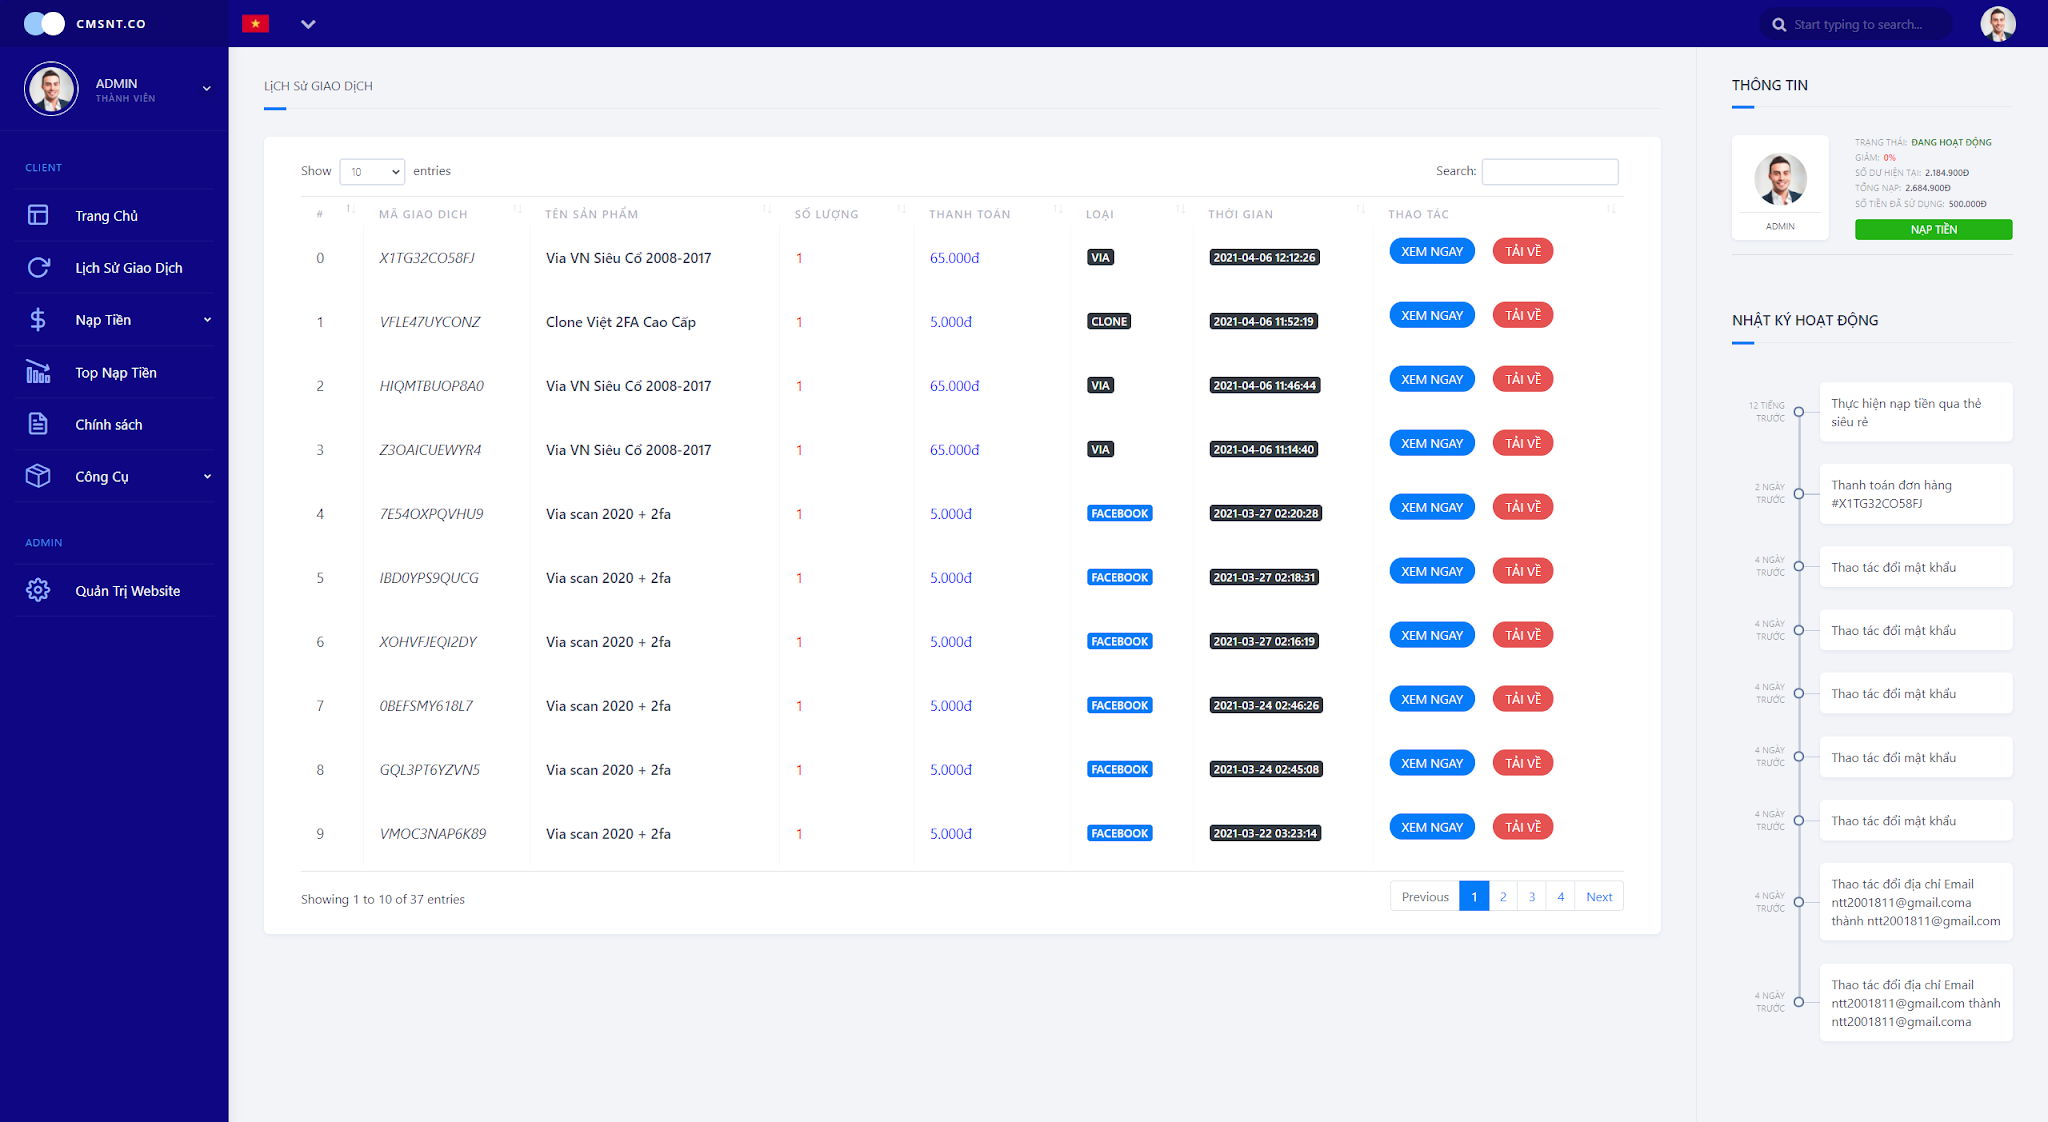
Task: Click the search magnifier icon in top bar
Action: [x=1779, y=25]
